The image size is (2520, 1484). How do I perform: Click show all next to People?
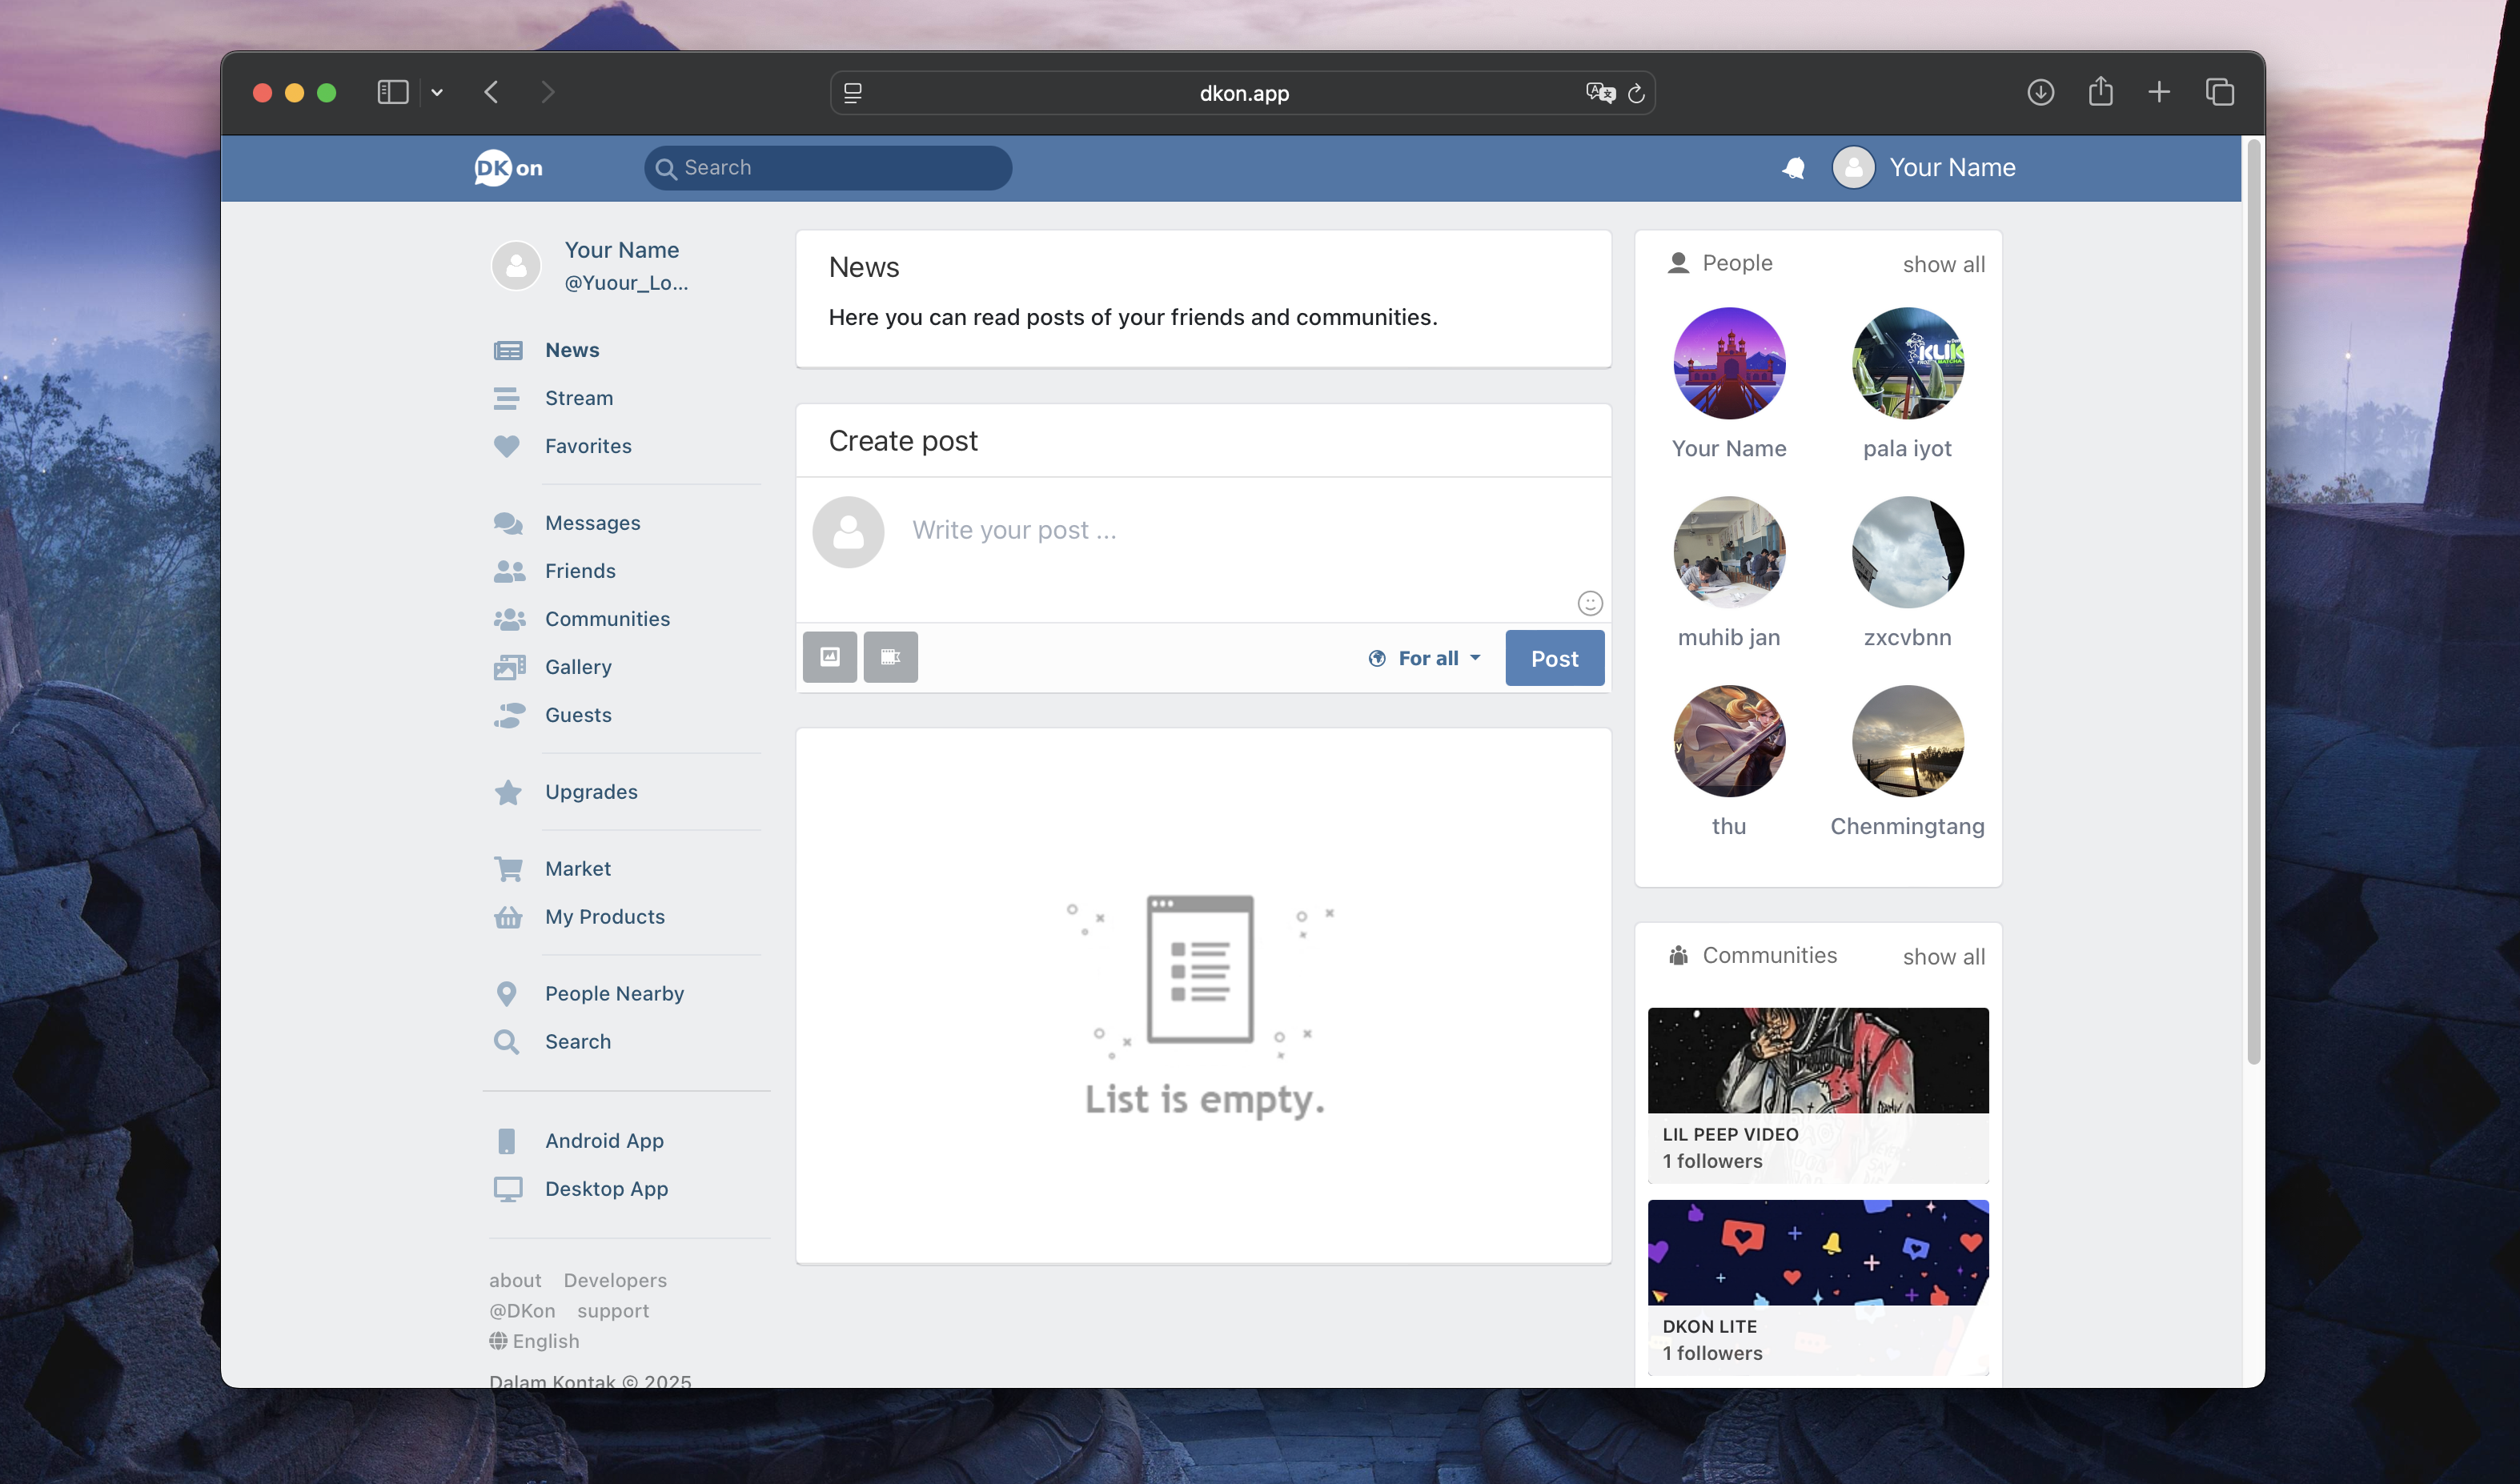(x=1943, y=264)
